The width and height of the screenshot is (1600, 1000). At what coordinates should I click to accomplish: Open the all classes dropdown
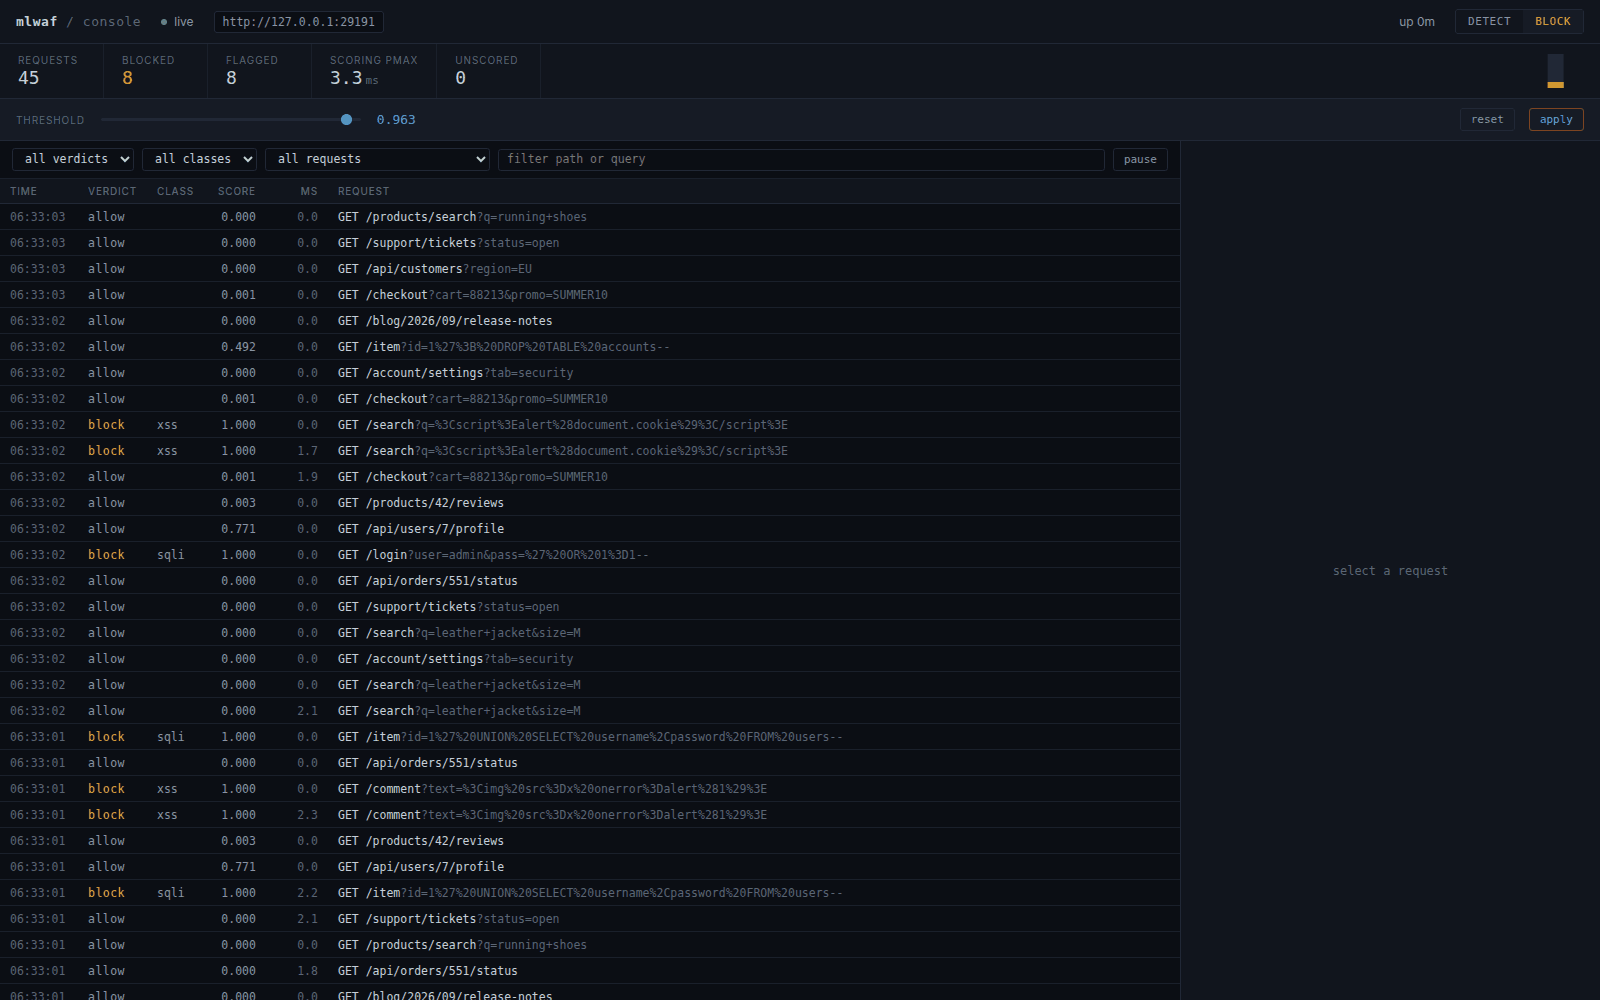pyautogui.click(x=199, y=159)
